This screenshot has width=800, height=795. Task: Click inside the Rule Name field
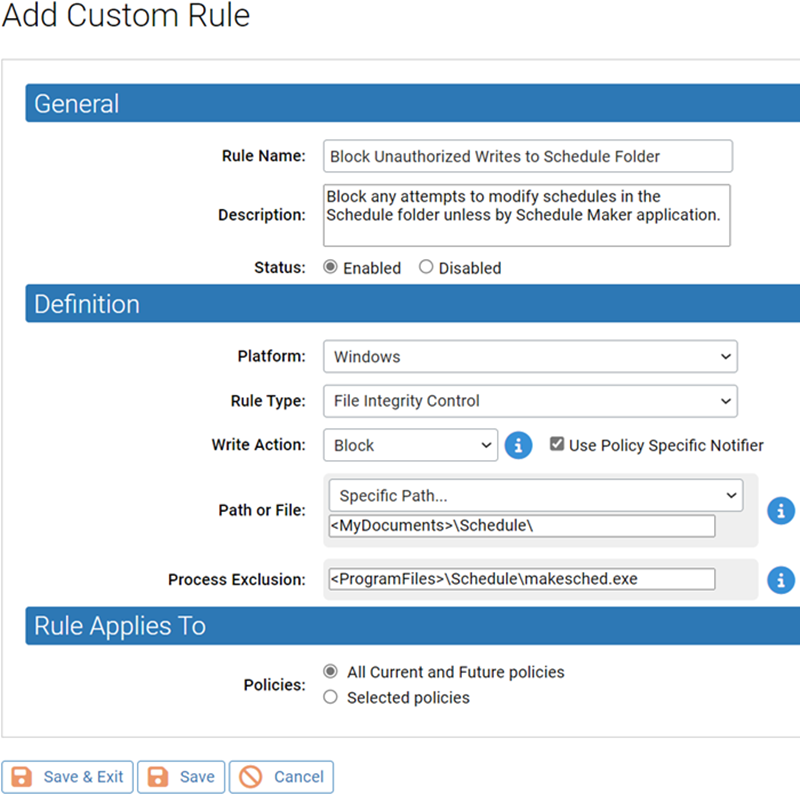527,156
